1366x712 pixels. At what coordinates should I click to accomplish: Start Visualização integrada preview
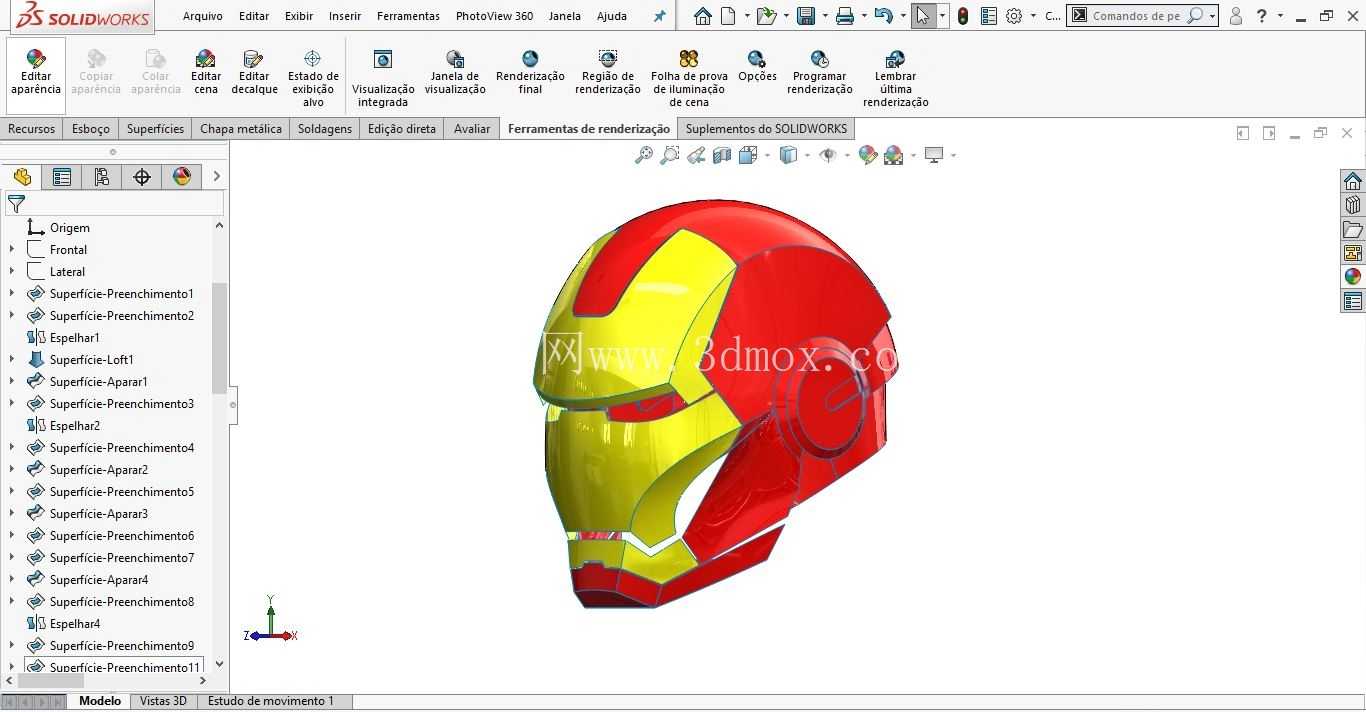click(x=383, y=79)
